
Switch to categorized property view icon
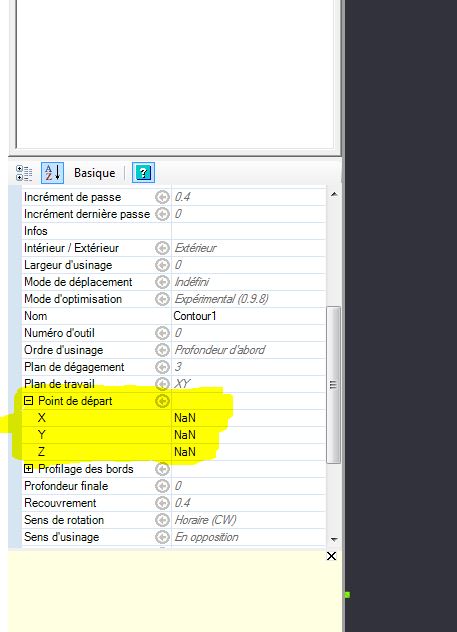pos(24,173)
